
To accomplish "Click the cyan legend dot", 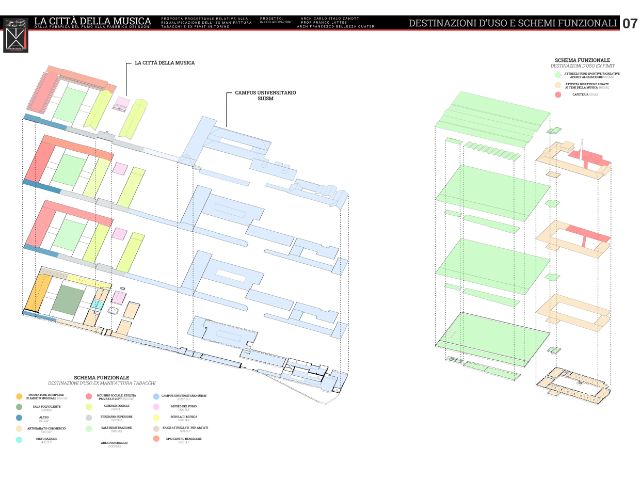I will pyautogui.click(x=19, y=440).
